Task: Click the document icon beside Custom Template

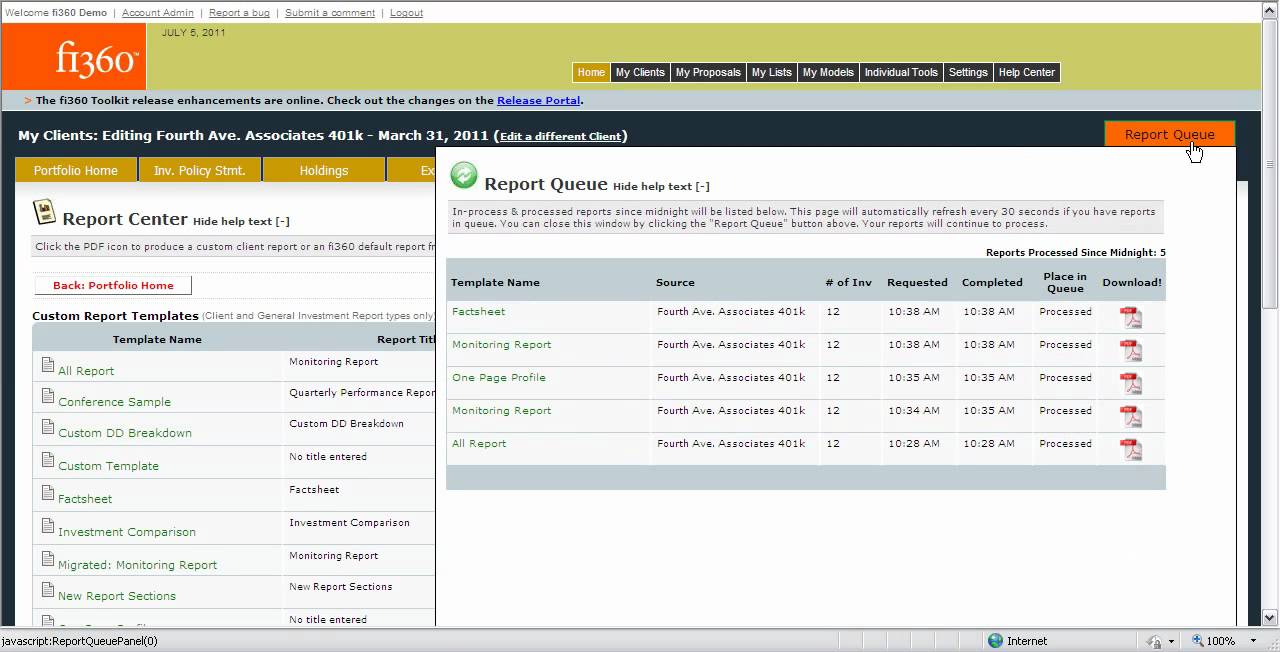Action: [x=47, y=460]
